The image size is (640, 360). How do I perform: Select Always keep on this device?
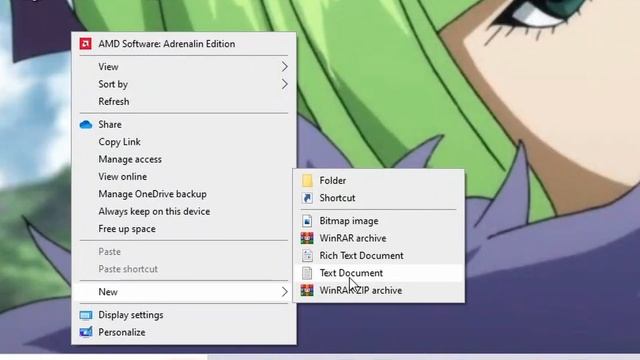click(x=184, y=211)
